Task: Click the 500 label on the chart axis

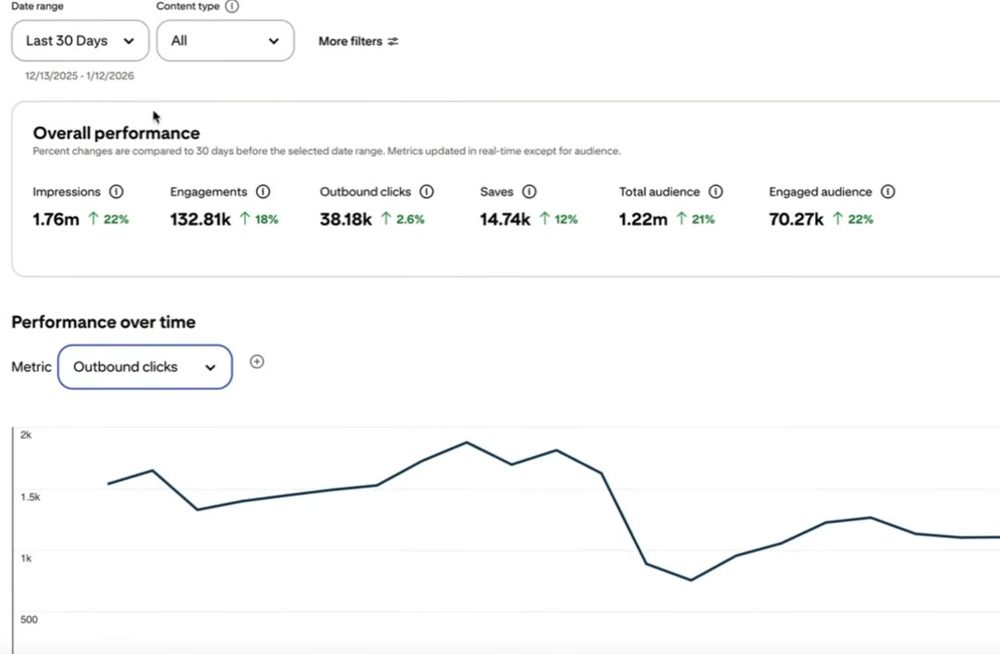Action: click(29, 620)
